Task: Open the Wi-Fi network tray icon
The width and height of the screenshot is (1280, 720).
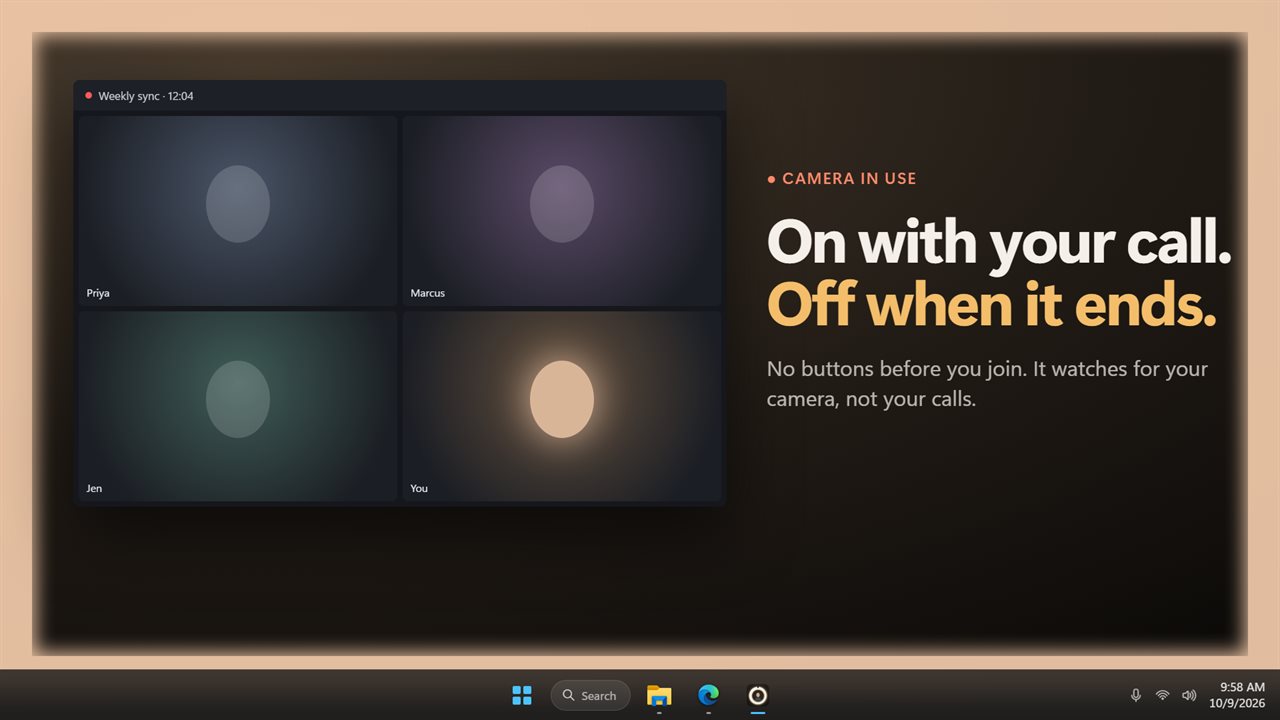Action: click(x=1162, y=695)
